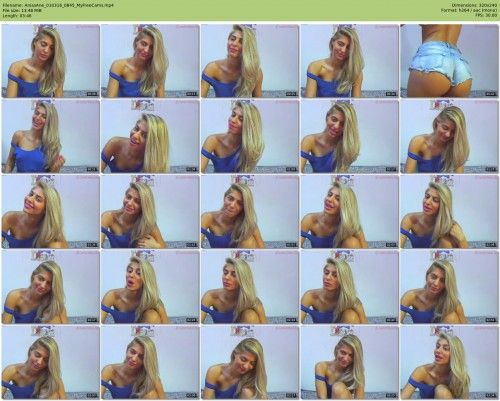Viewport: 500px width, 401px height.
Task: Click the Dimensions text in the header
Action: tap(475, 5)
